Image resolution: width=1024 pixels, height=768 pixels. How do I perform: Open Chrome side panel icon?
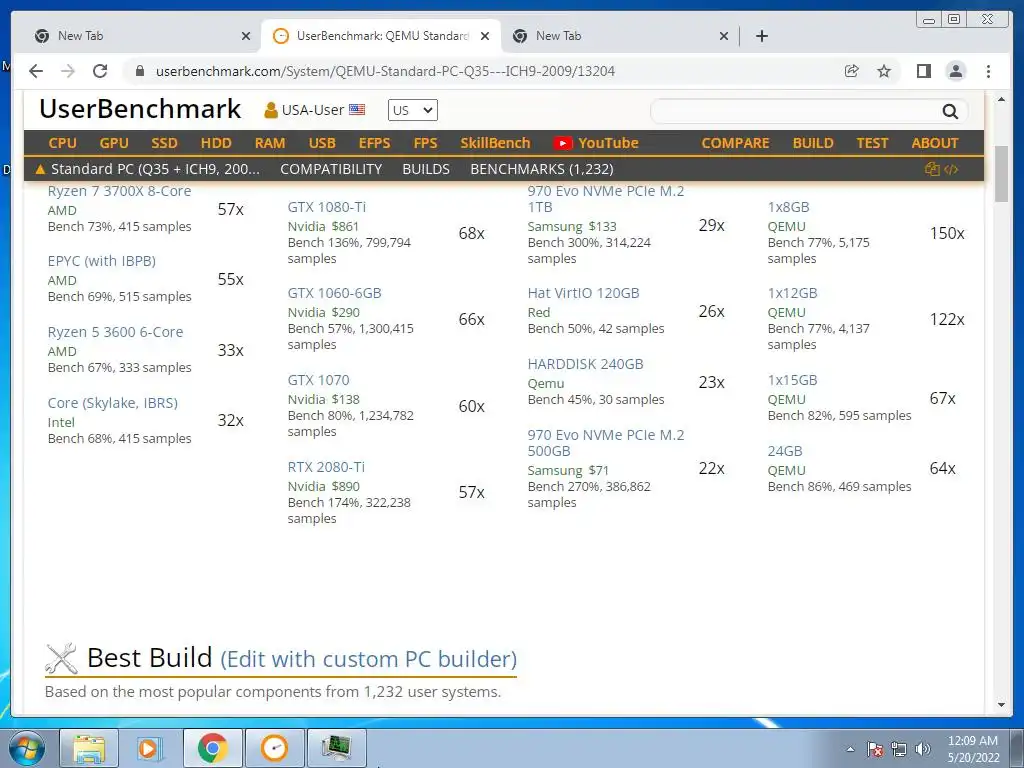pos(923,71)
